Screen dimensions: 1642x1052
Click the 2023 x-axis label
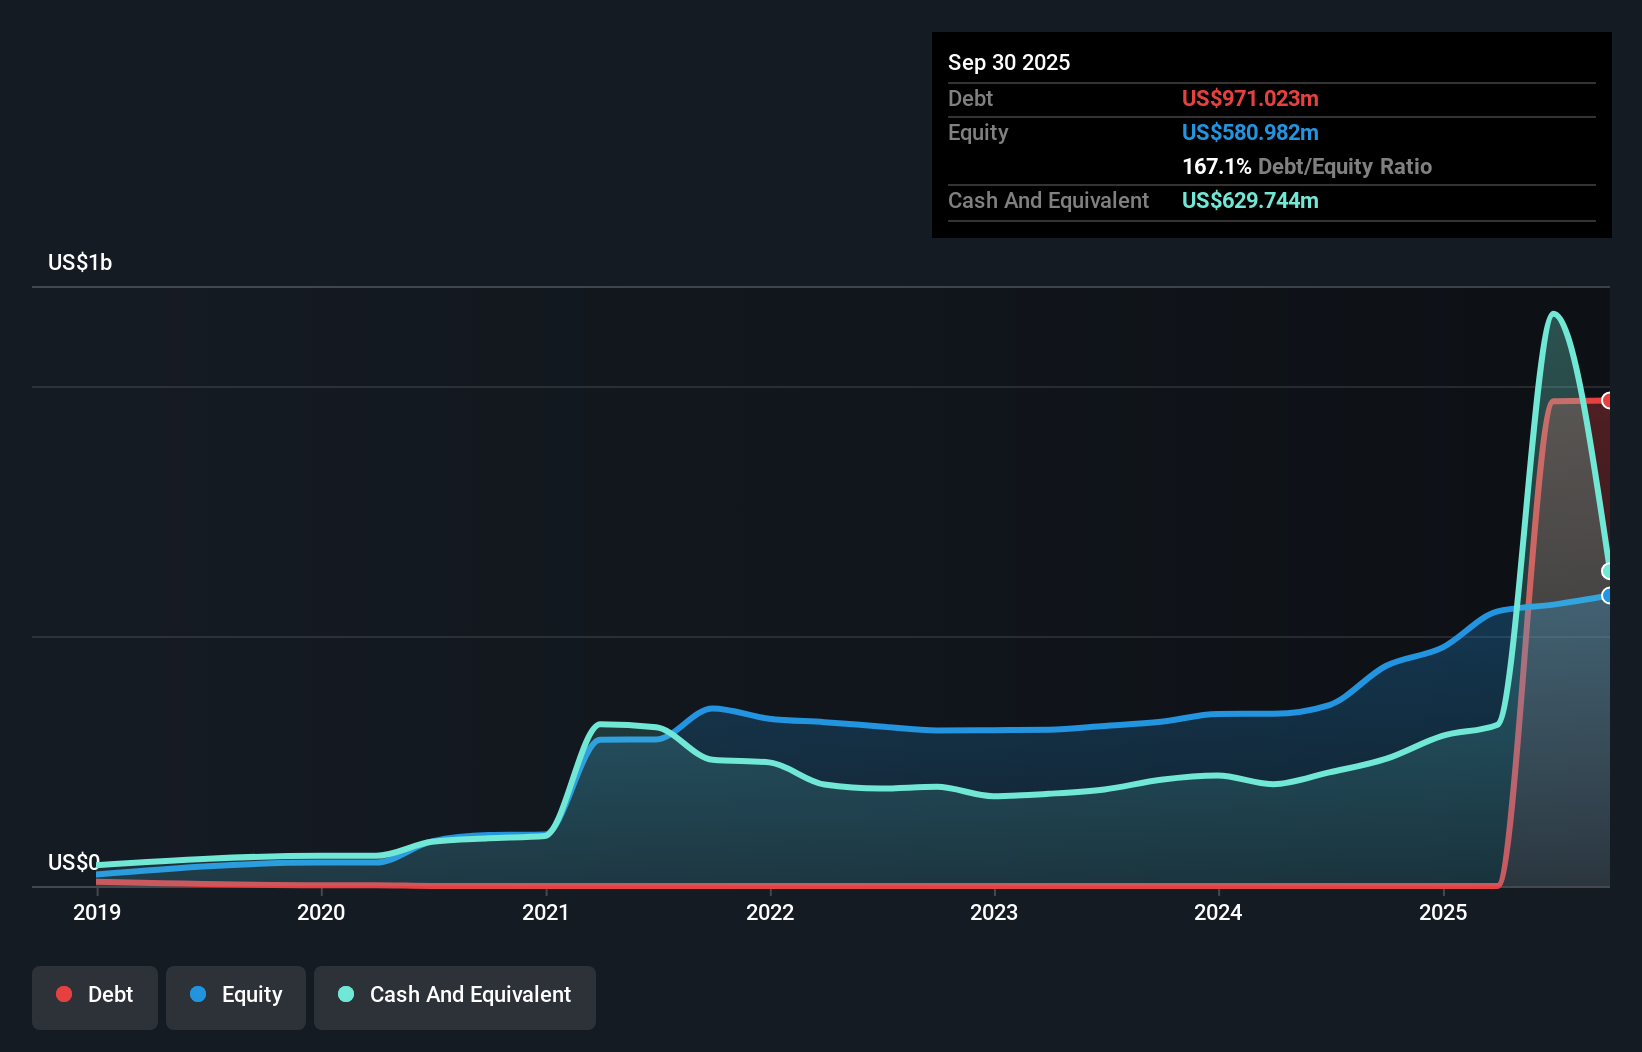pos(994,912)
